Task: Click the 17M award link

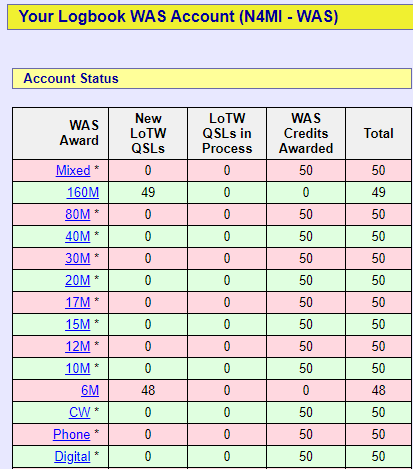Action: click(x=78, y=303)
